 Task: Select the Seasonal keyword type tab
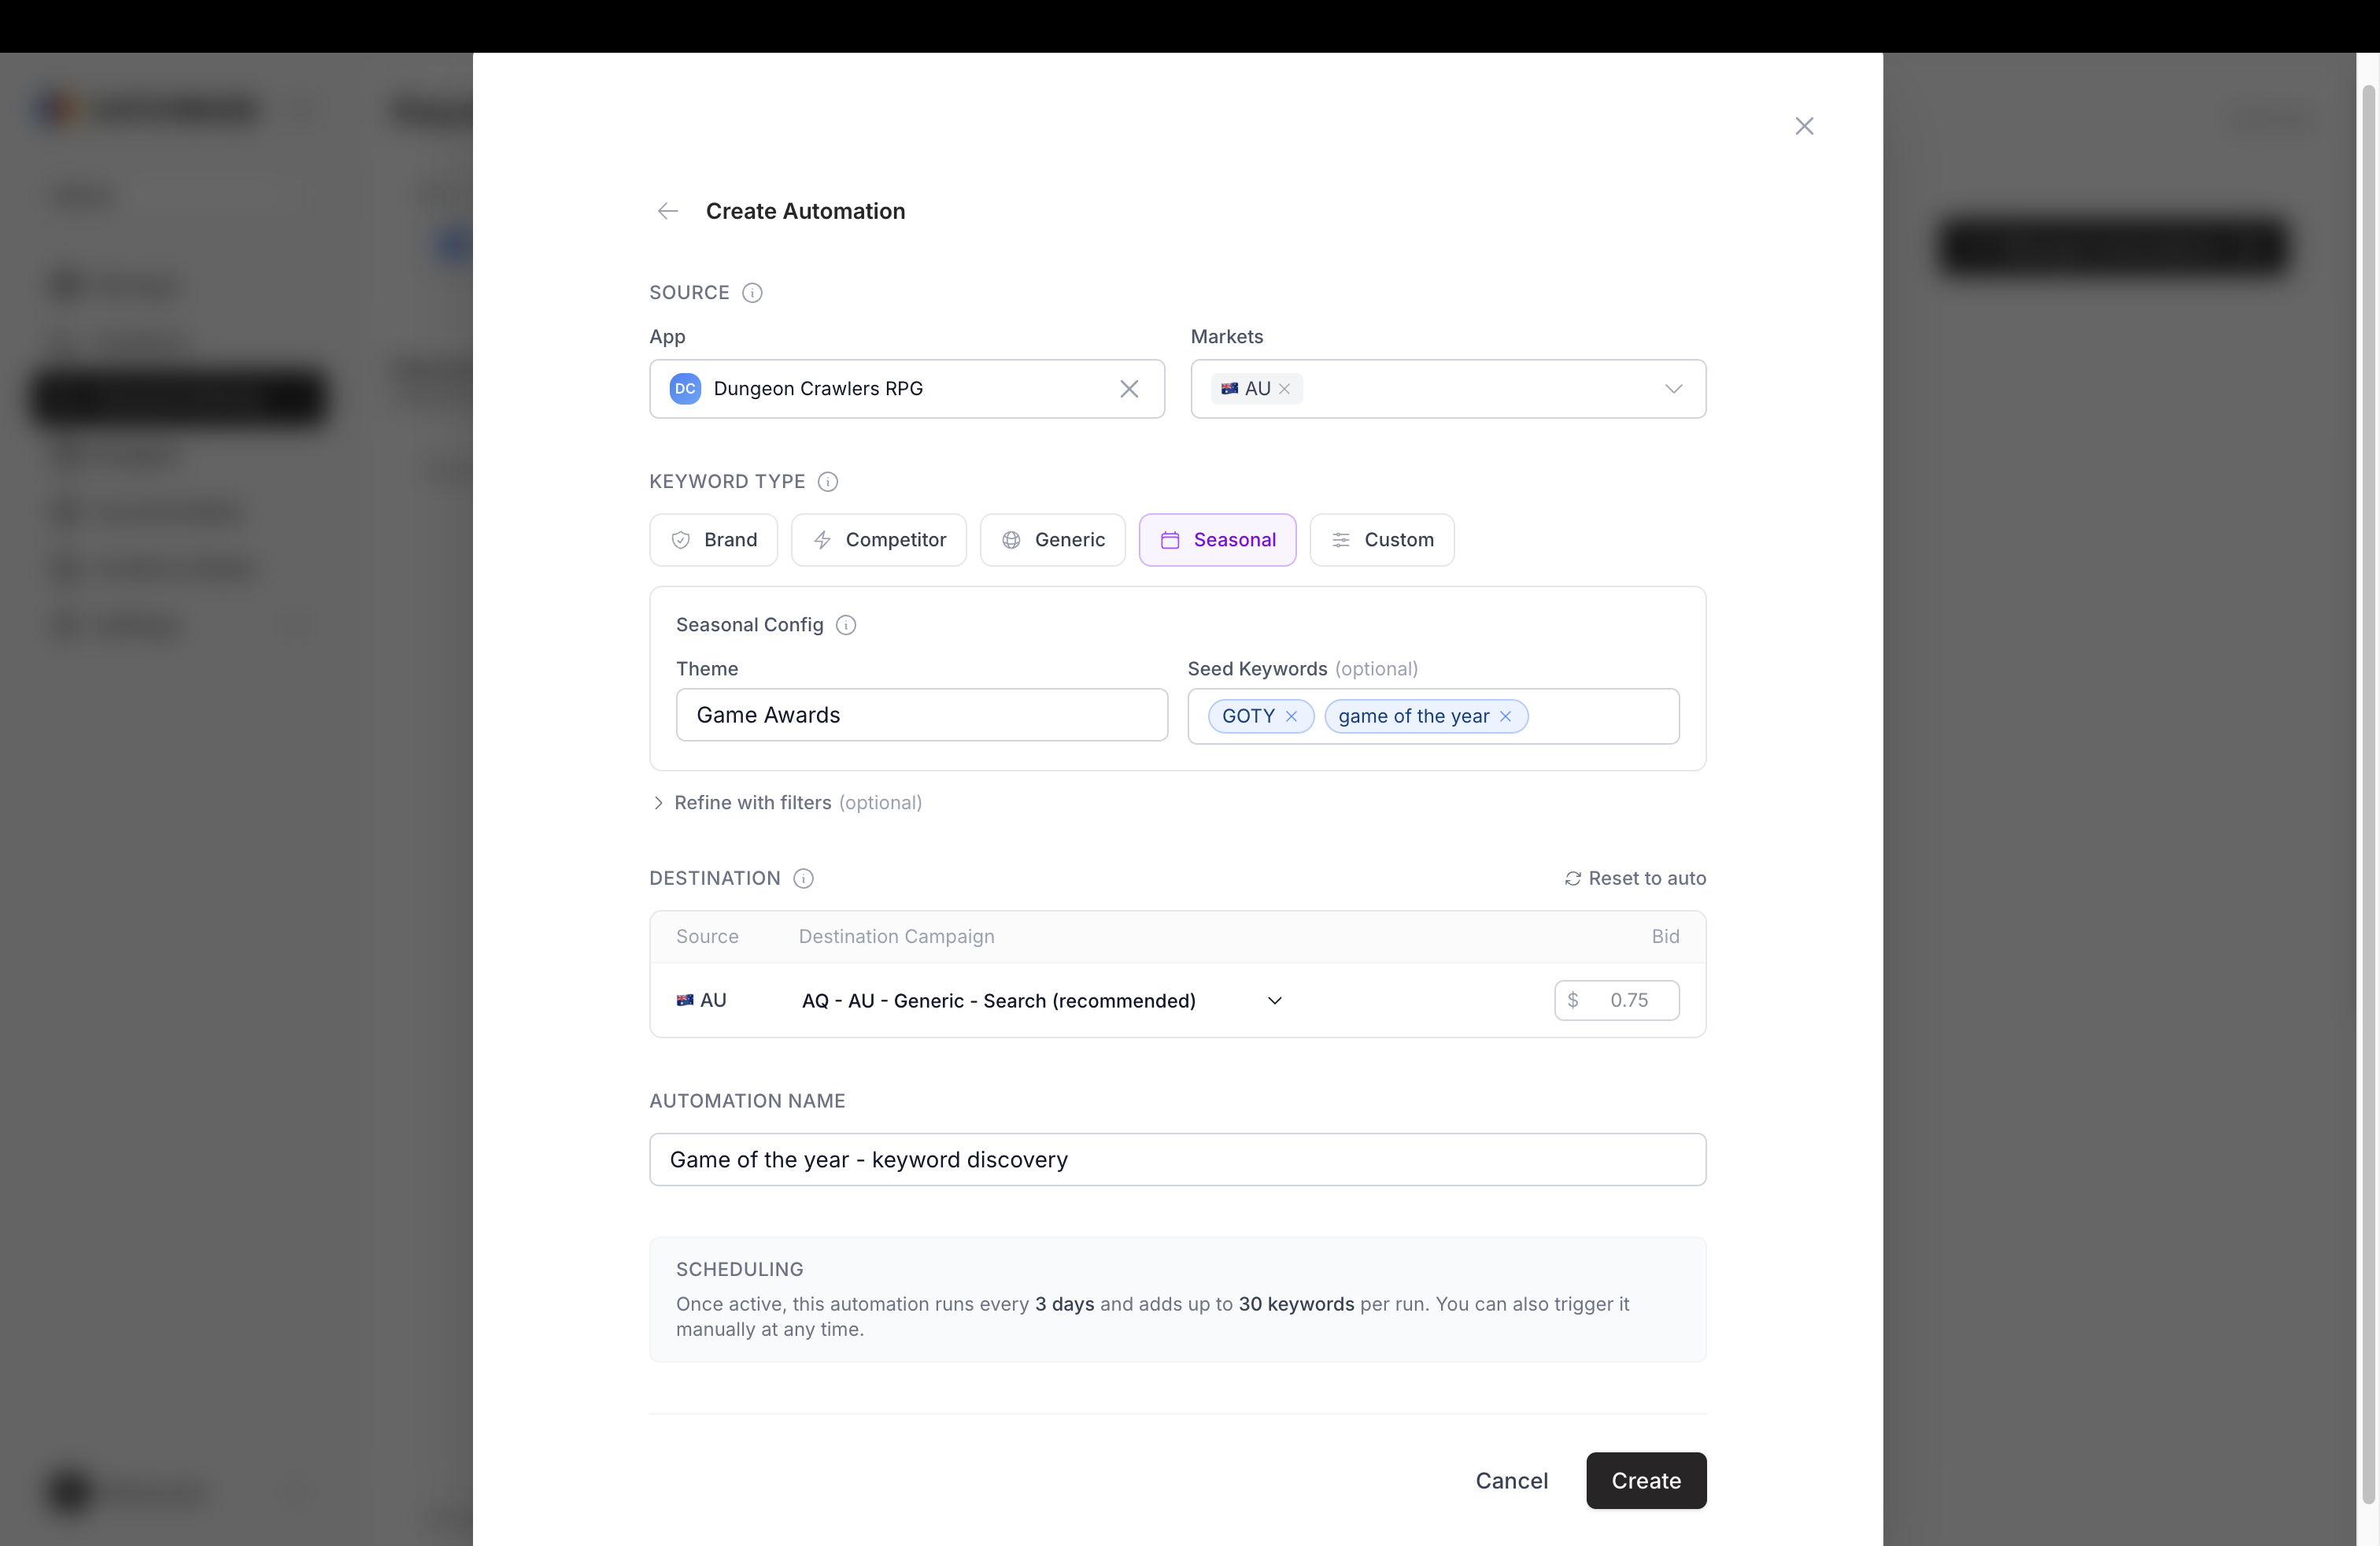[x=1217, y=540]
